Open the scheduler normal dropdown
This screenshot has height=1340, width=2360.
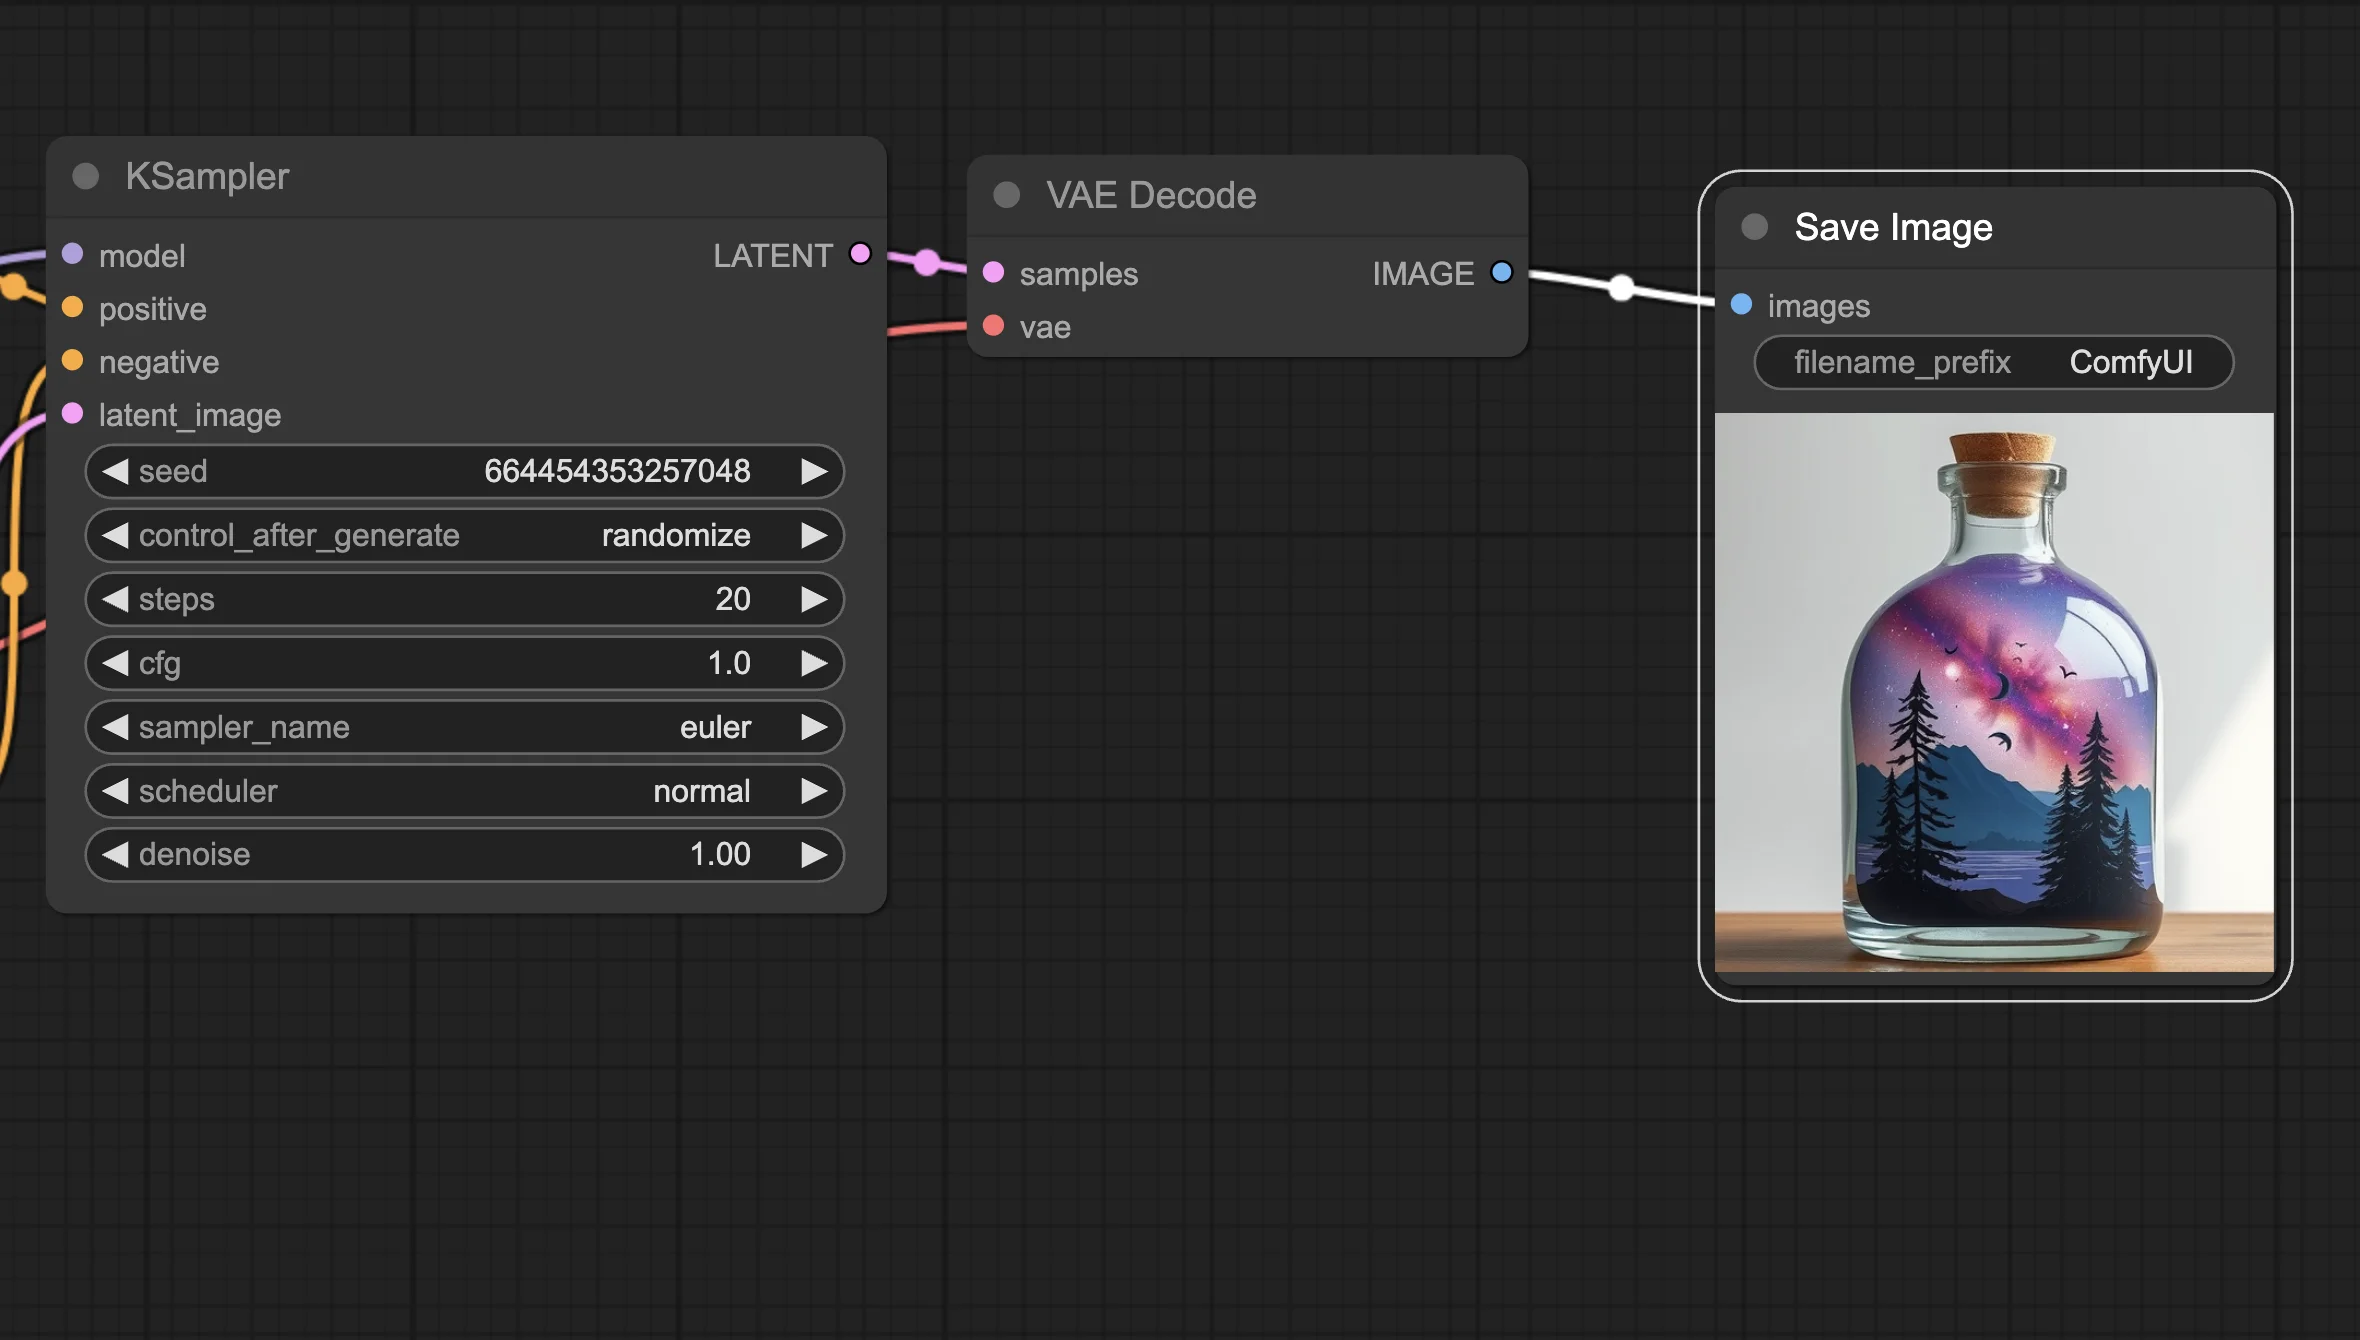[464, 791]
